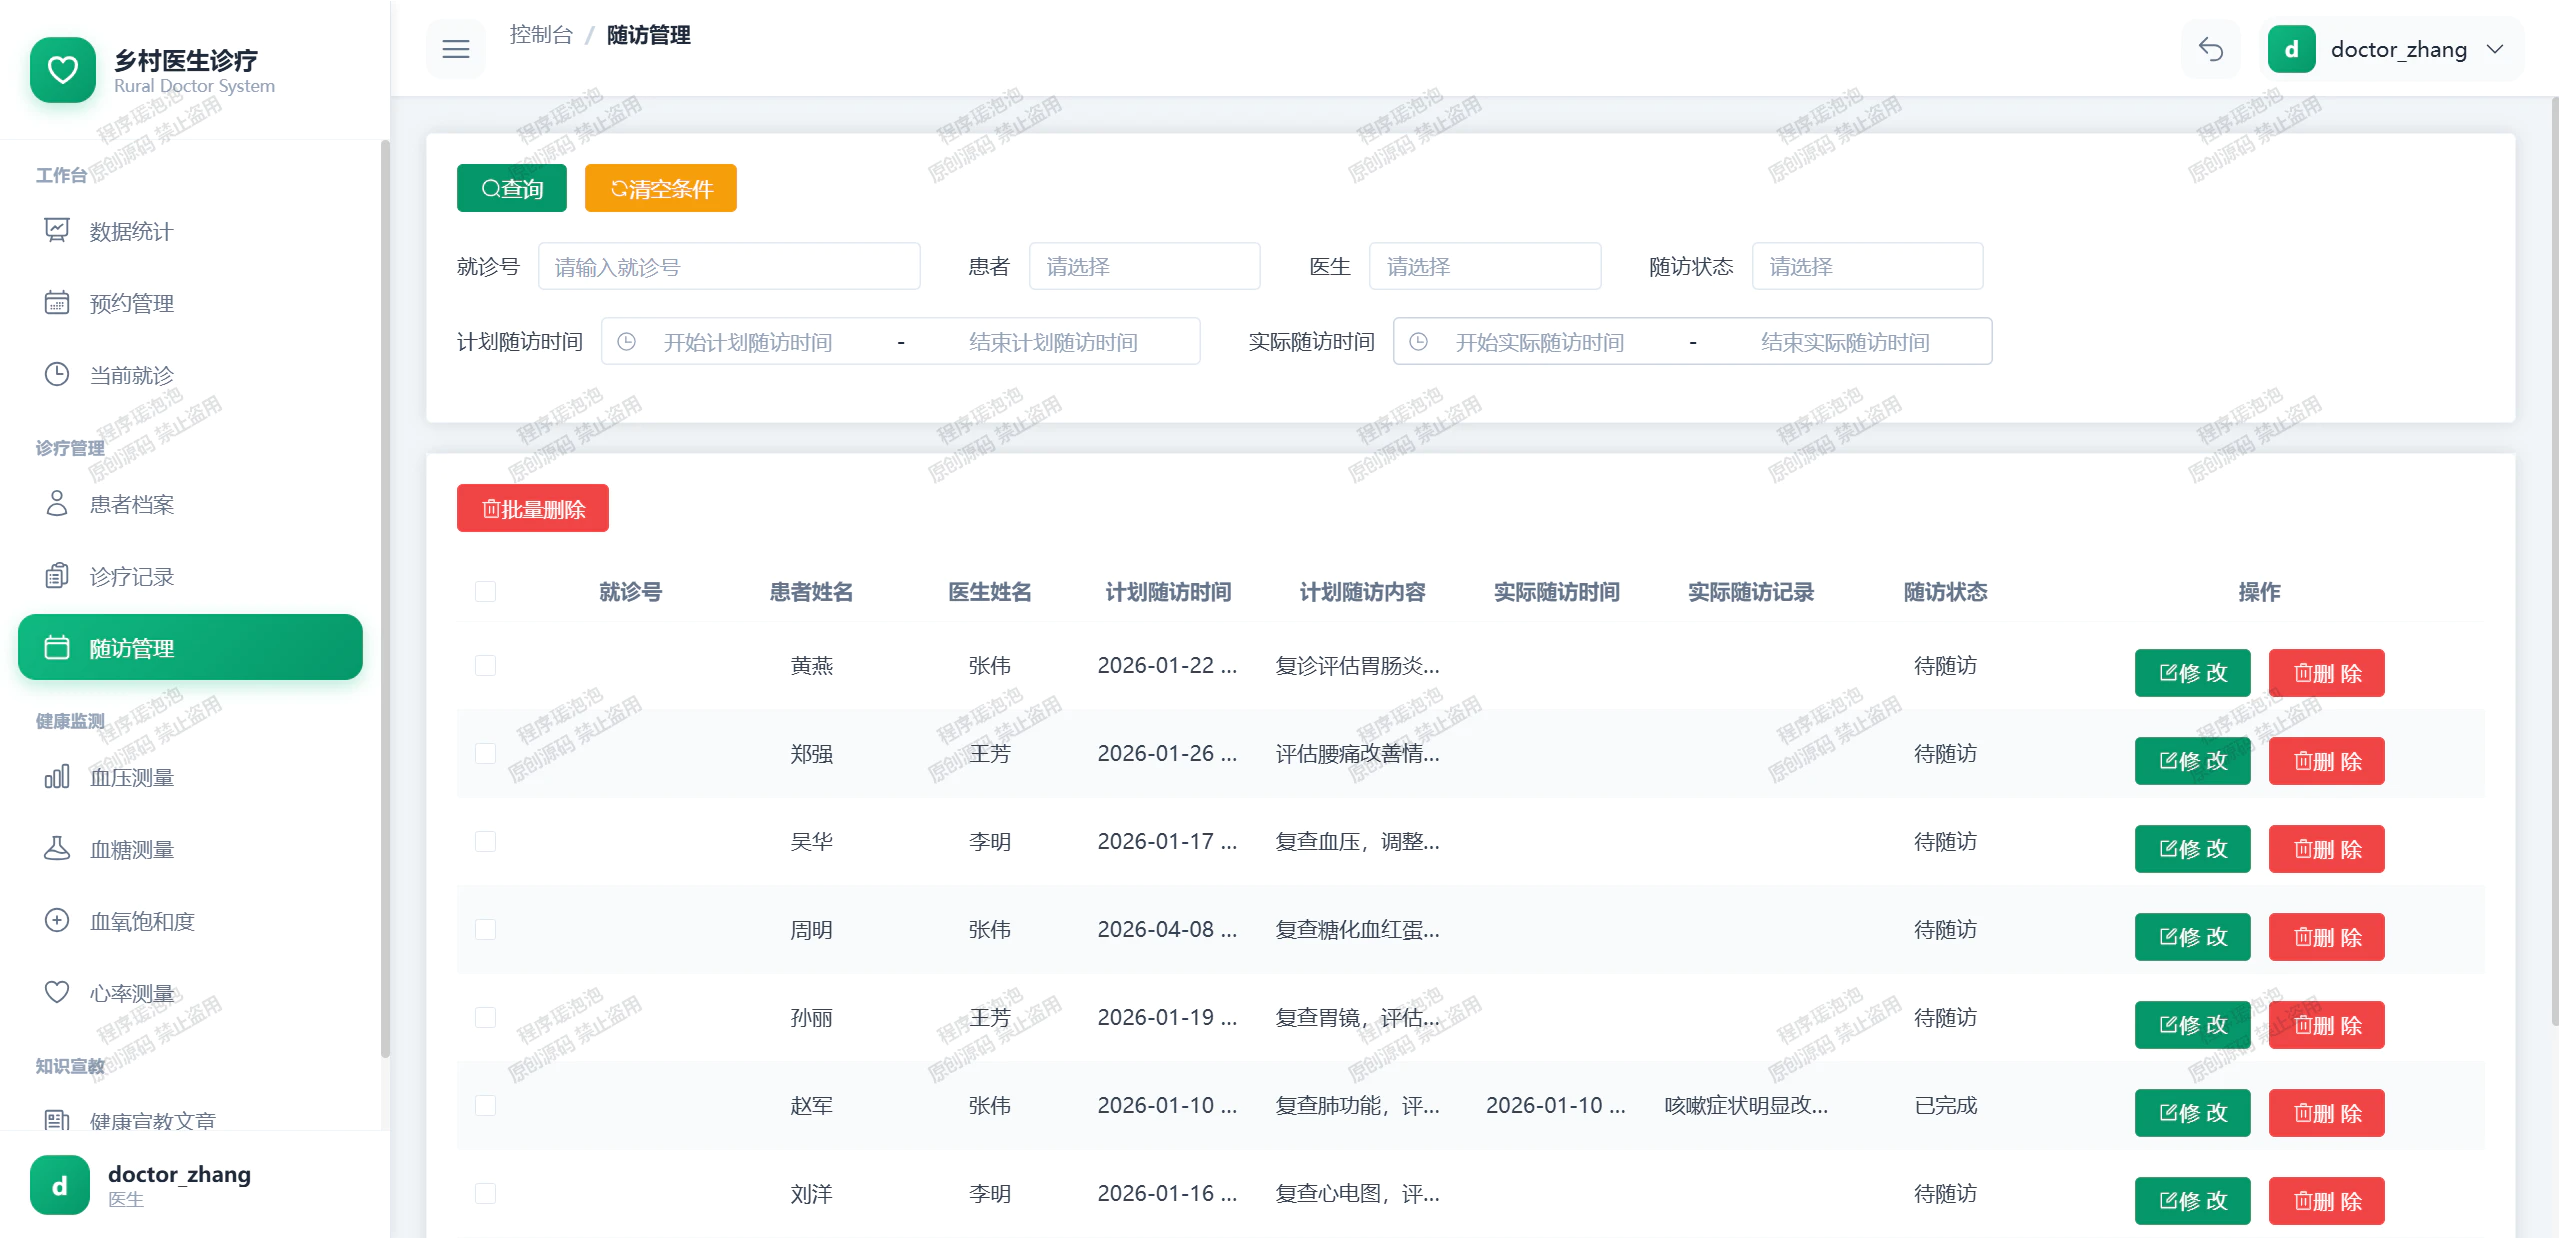Check the row checkbox for 孙丽
Screen dimensions: 2559x1238
[x=486, y=1018]
